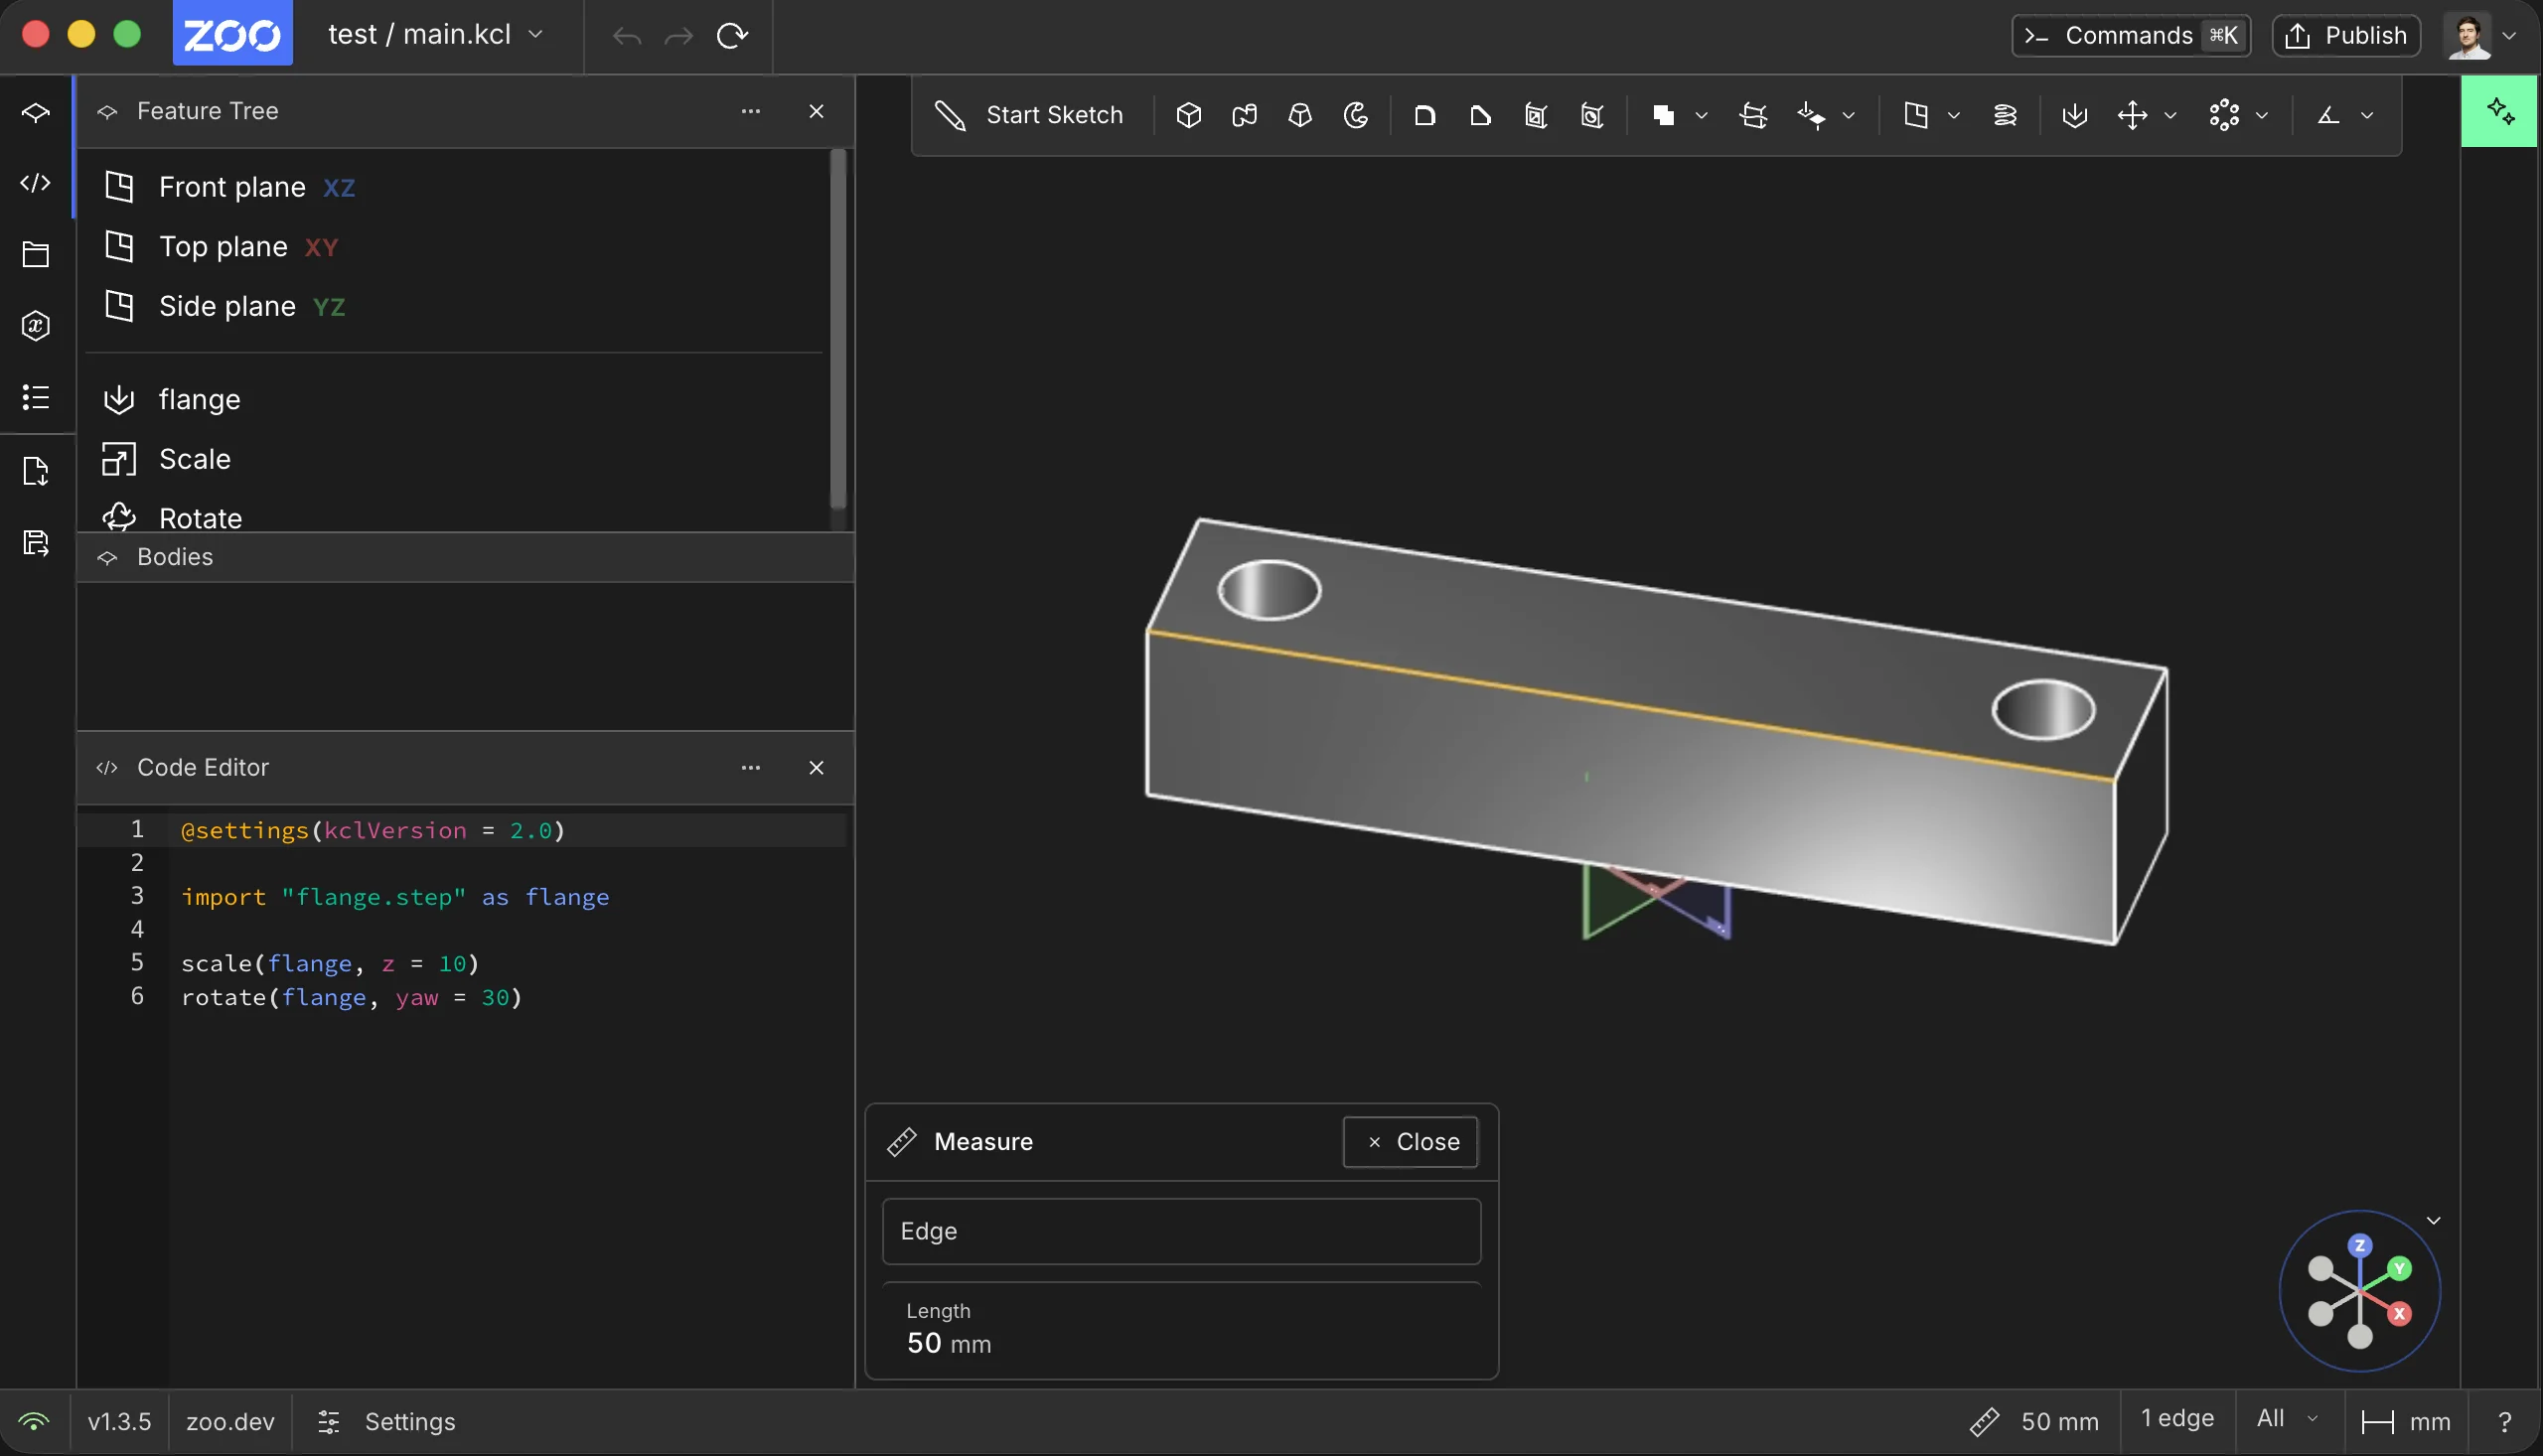Expand the dropdown after the arrow-onto-plane icon
This screenshot has width=2543, height=1456.
click(x=1849, y=115)
